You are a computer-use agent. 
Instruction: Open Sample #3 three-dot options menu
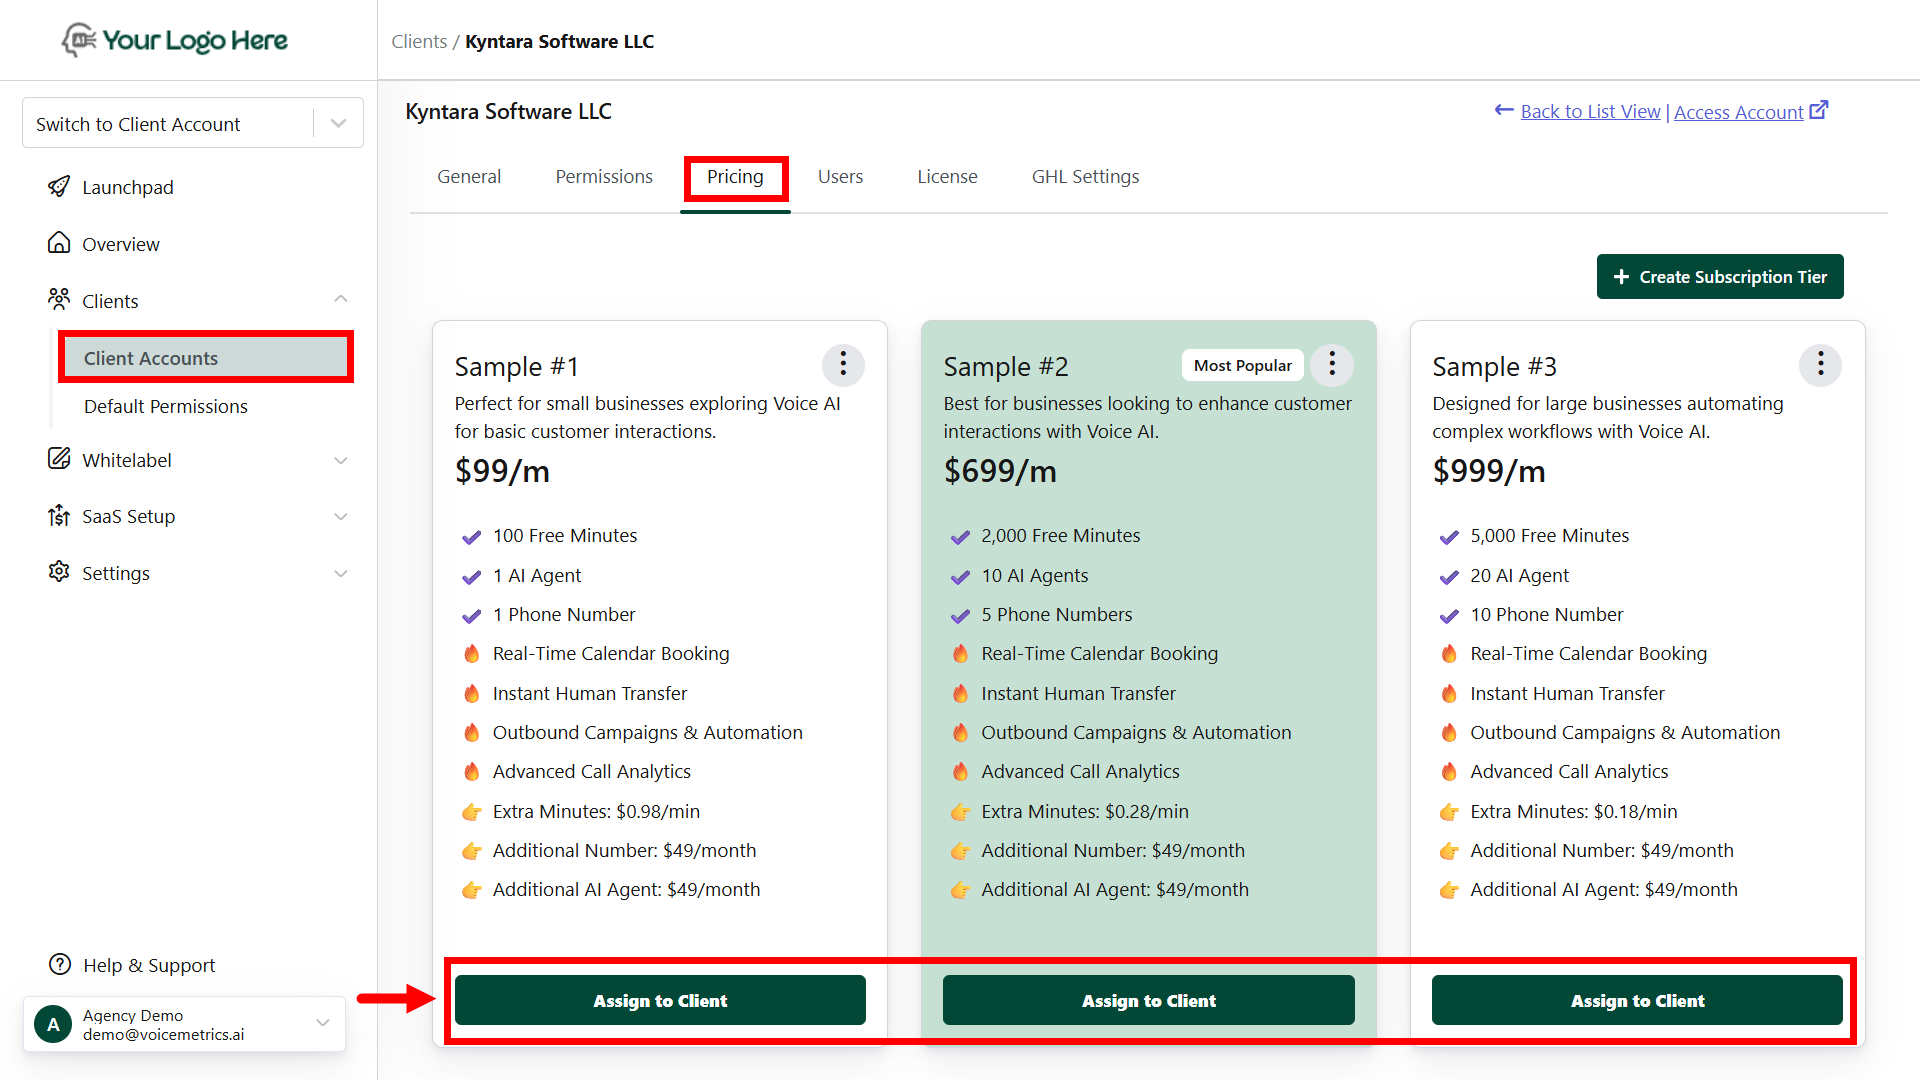tap(1820, 365)
